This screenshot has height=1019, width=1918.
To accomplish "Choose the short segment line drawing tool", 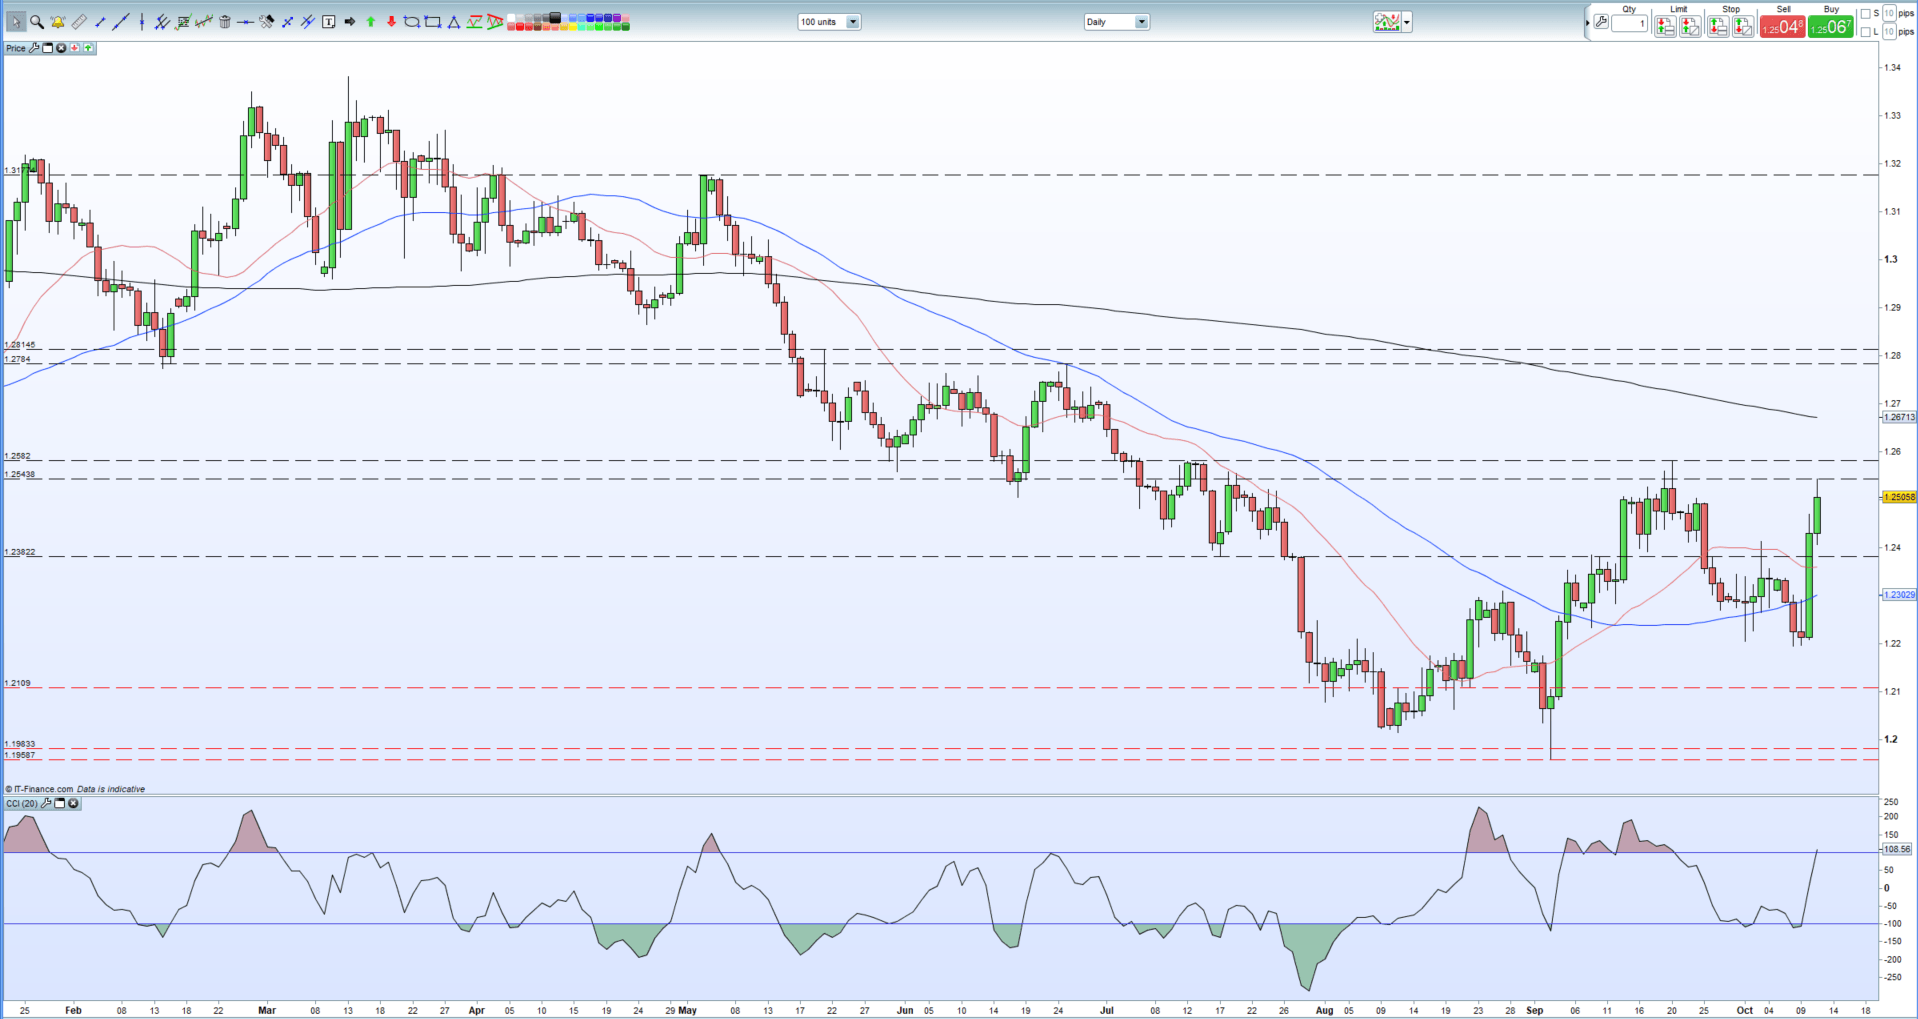I will [100, 22].
